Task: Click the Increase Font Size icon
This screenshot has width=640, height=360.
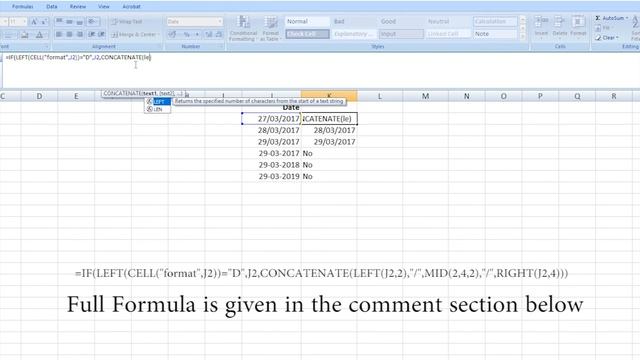Action: 34,22
